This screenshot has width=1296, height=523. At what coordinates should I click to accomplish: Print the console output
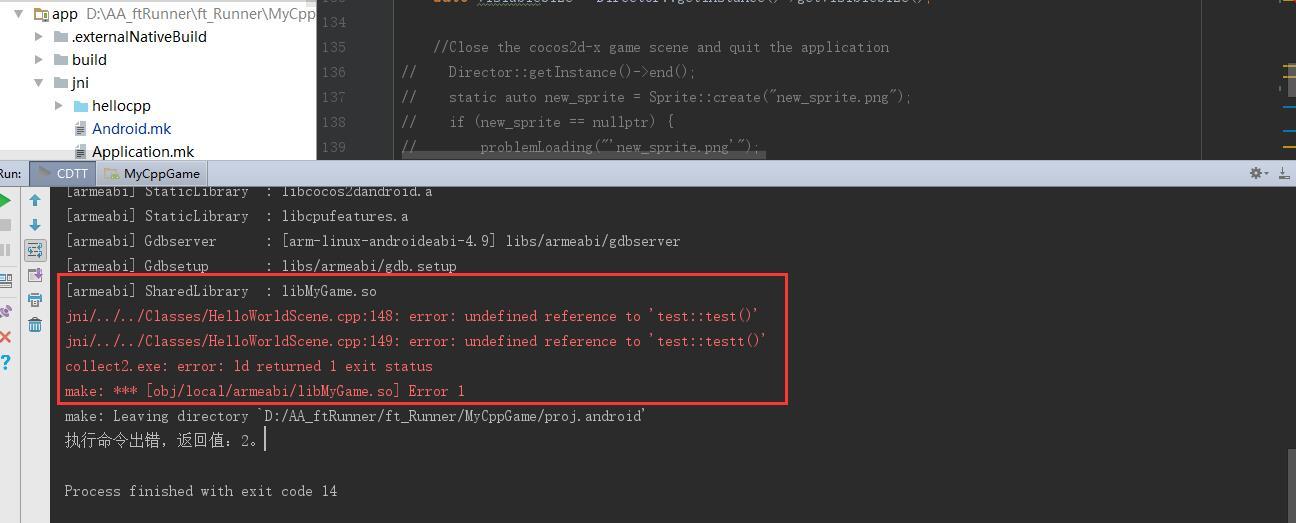tap(35, 300)
